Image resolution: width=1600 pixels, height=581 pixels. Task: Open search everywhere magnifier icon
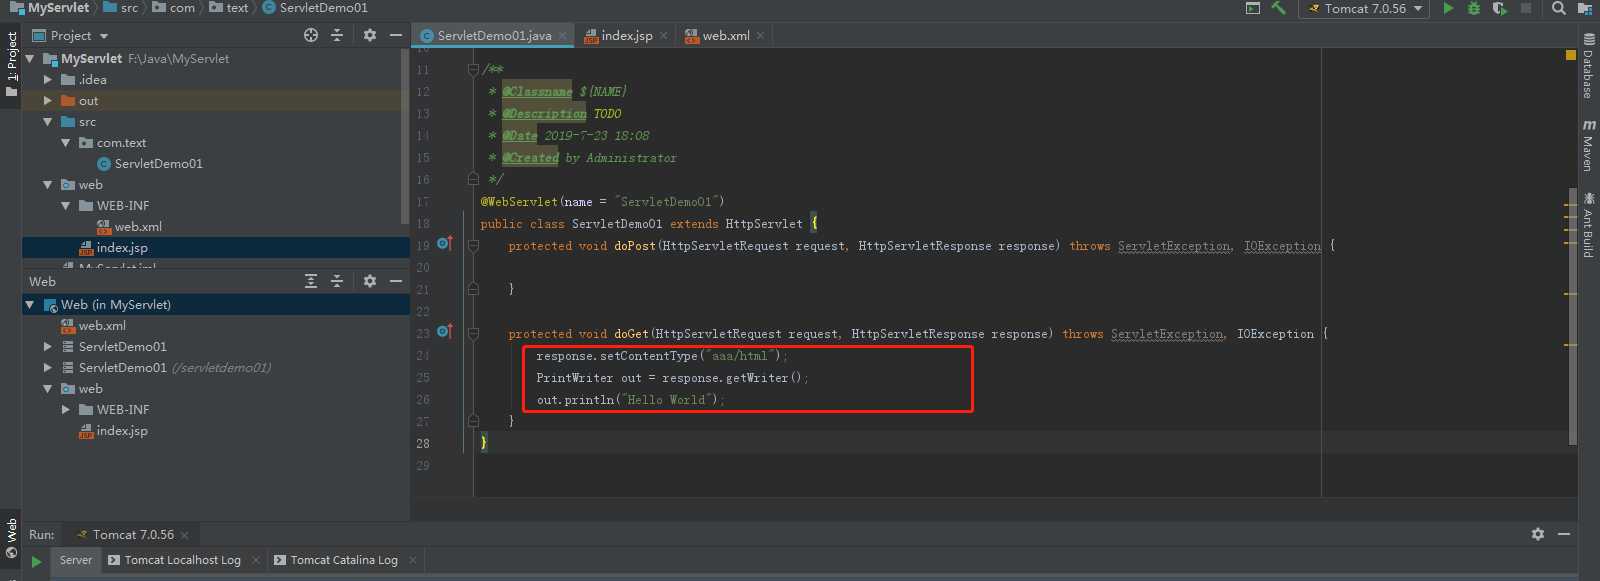1559,8
